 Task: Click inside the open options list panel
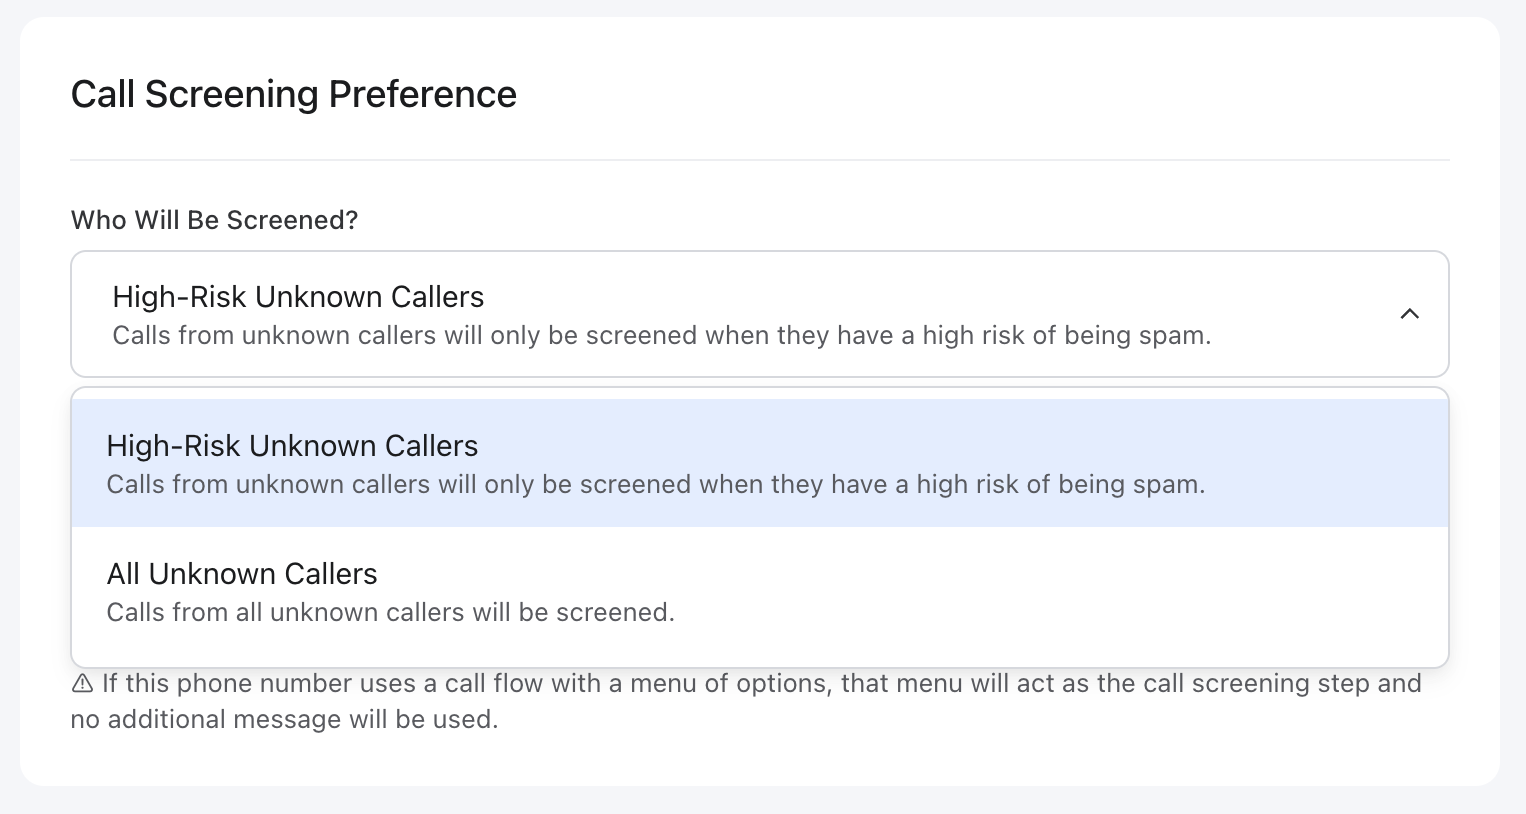760,527
